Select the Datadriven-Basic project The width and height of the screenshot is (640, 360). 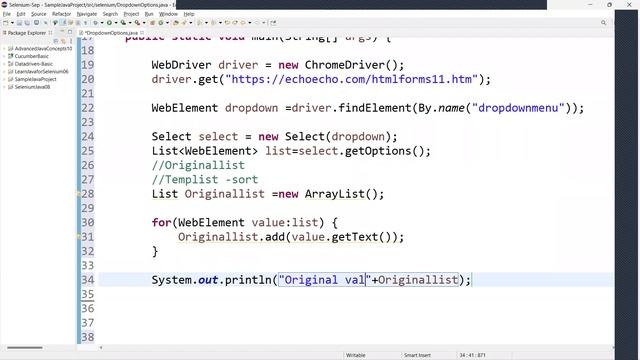[x=33, y=64]
